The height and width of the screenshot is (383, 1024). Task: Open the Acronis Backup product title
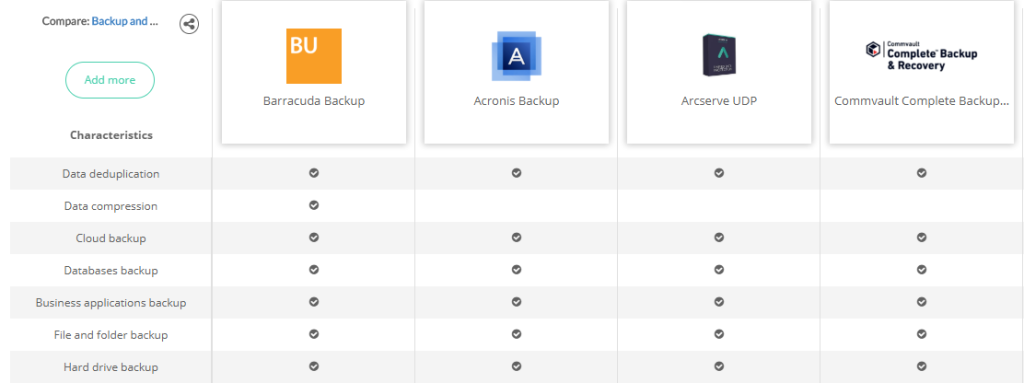click(517, 101)
